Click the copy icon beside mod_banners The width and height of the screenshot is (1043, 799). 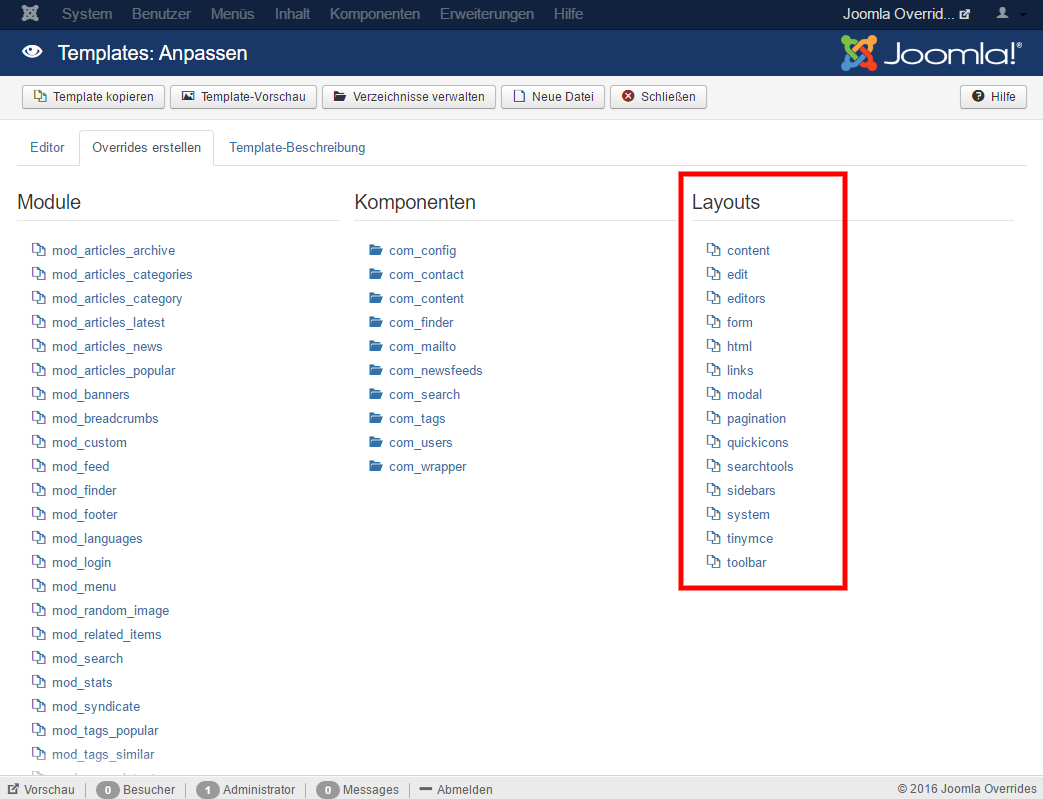point(38,394)
